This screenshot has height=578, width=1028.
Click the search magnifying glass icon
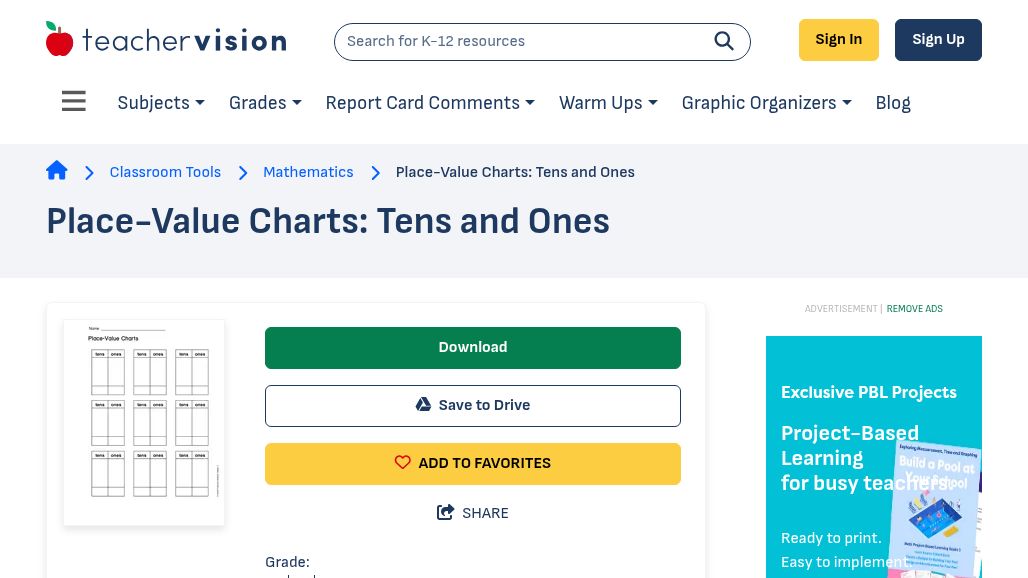point(724,41)
